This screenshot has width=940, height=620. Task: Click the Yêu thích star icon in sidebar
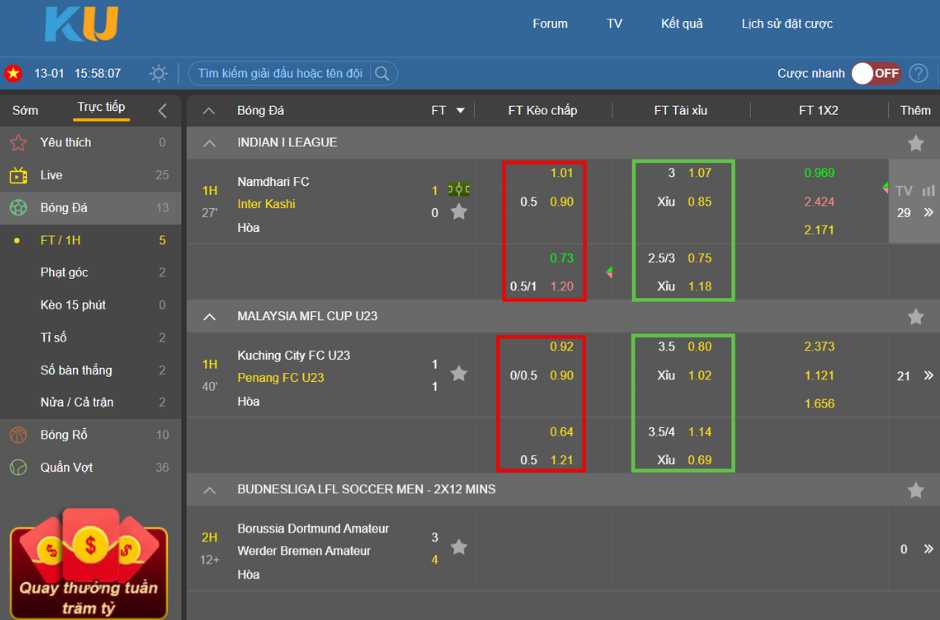(19, 143)
